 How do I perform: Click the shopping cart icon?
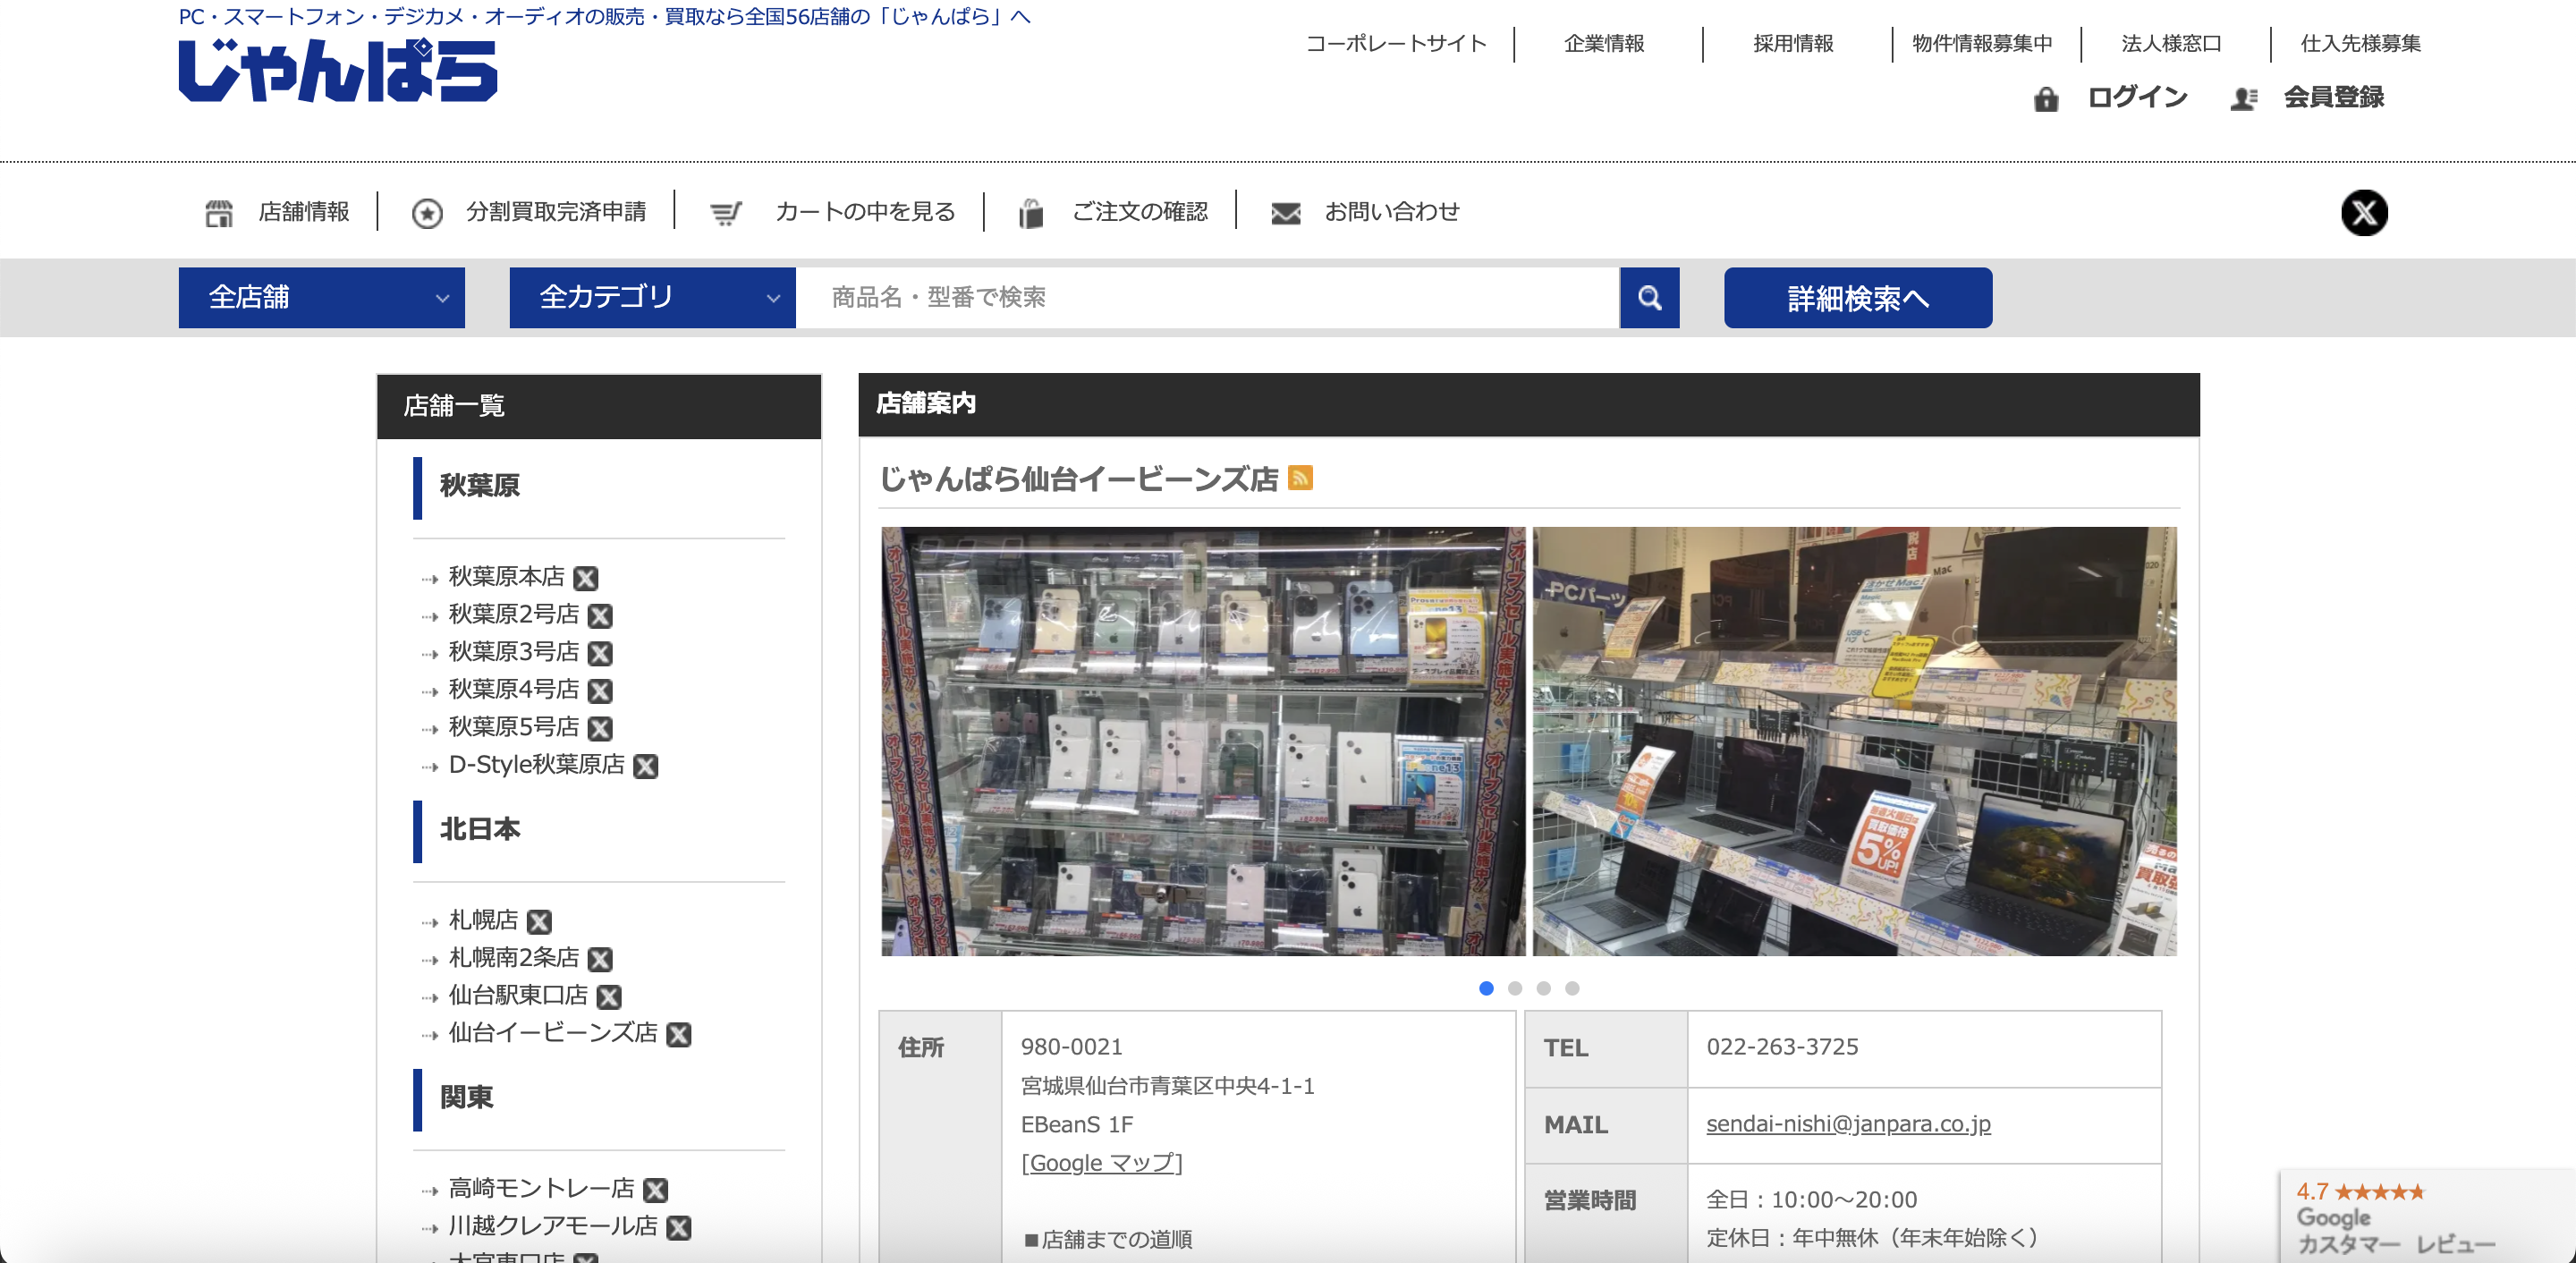(726, 212)
